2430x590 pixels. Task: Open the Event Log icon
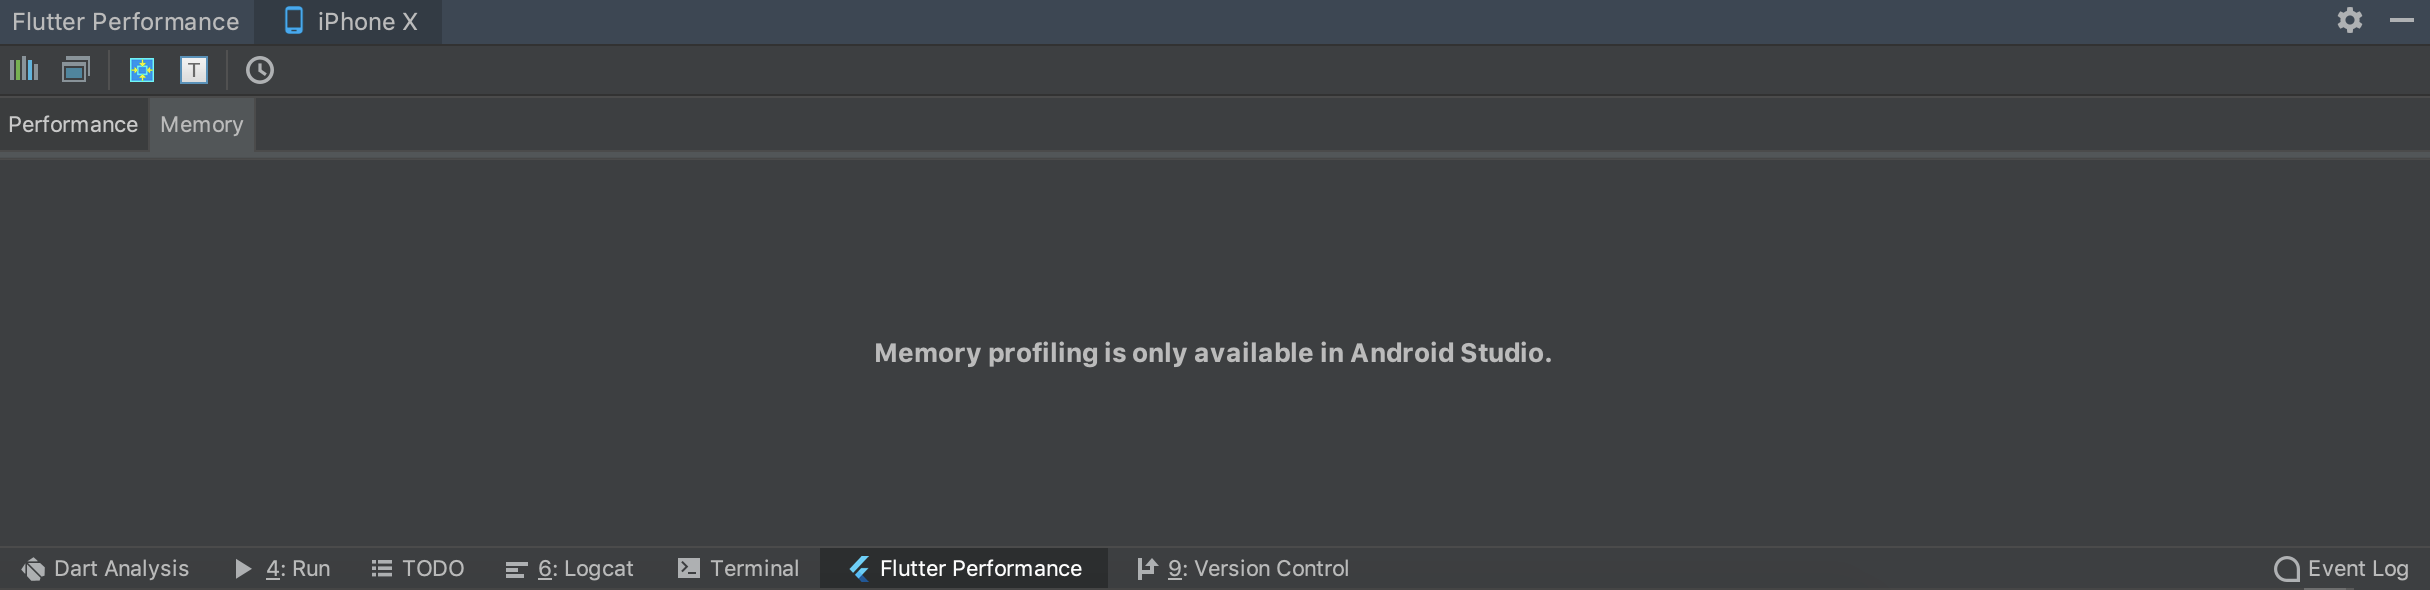click(x=2285, y=568)
